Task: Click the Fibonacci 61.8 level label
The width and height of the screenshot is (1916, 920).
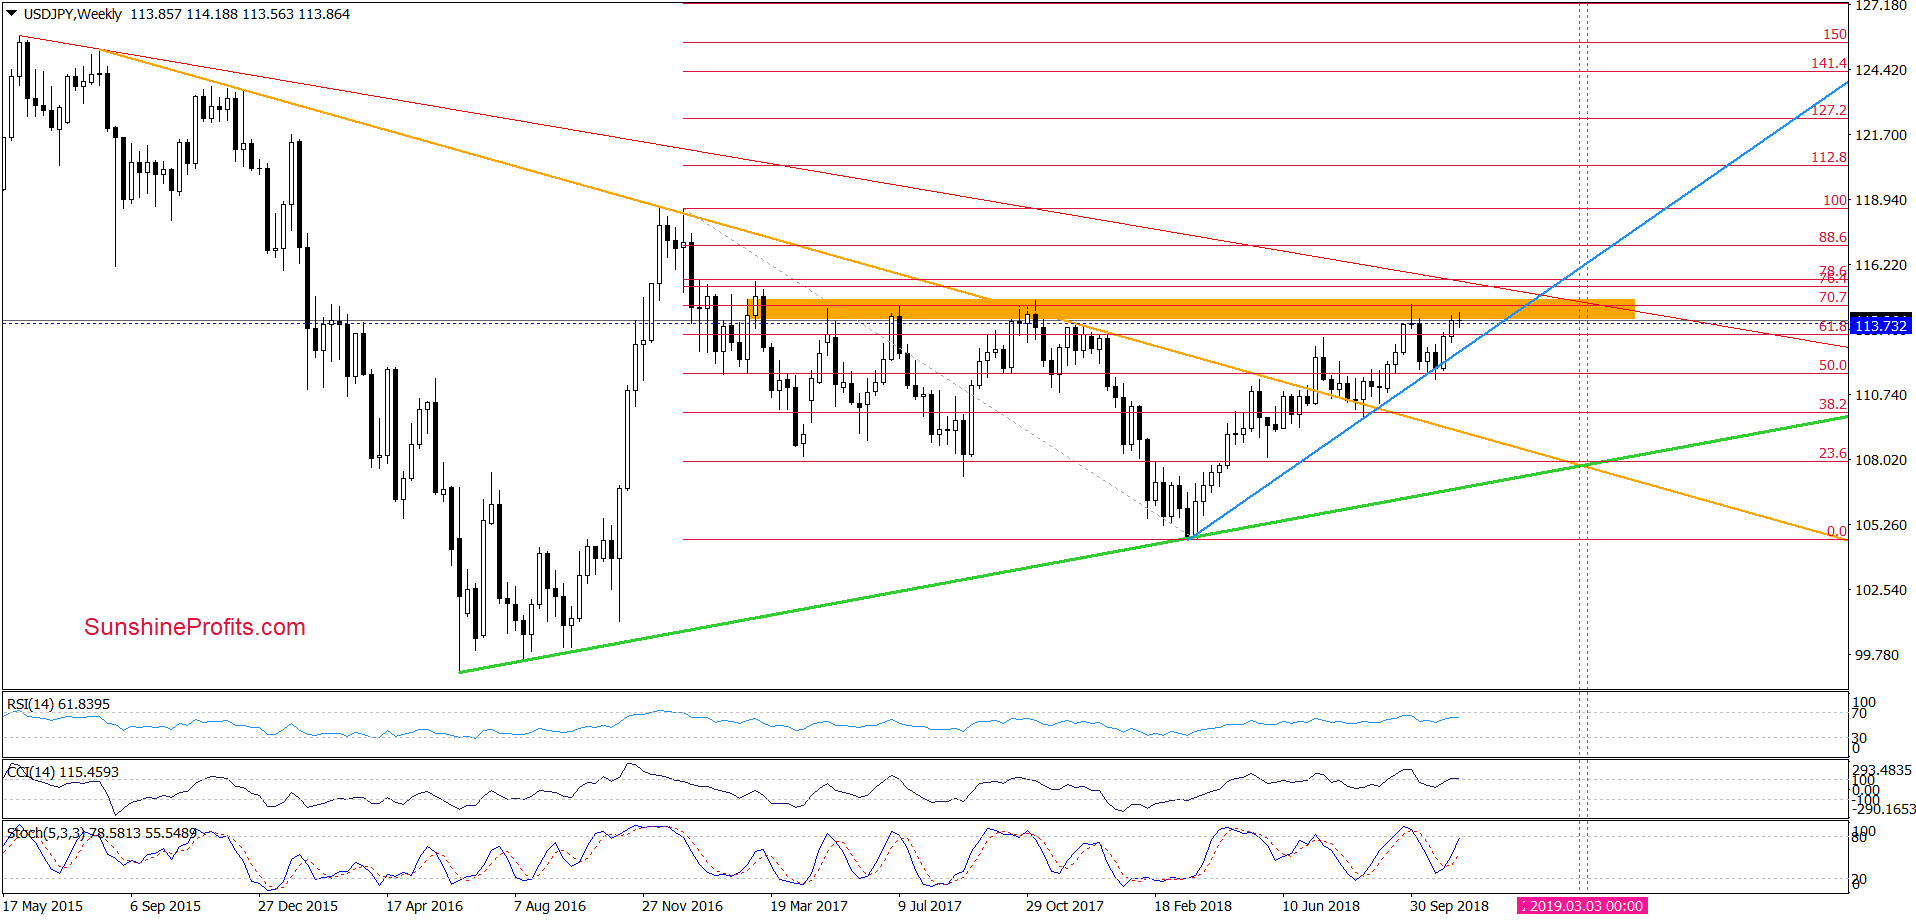Action: [x=1832, y=326]
